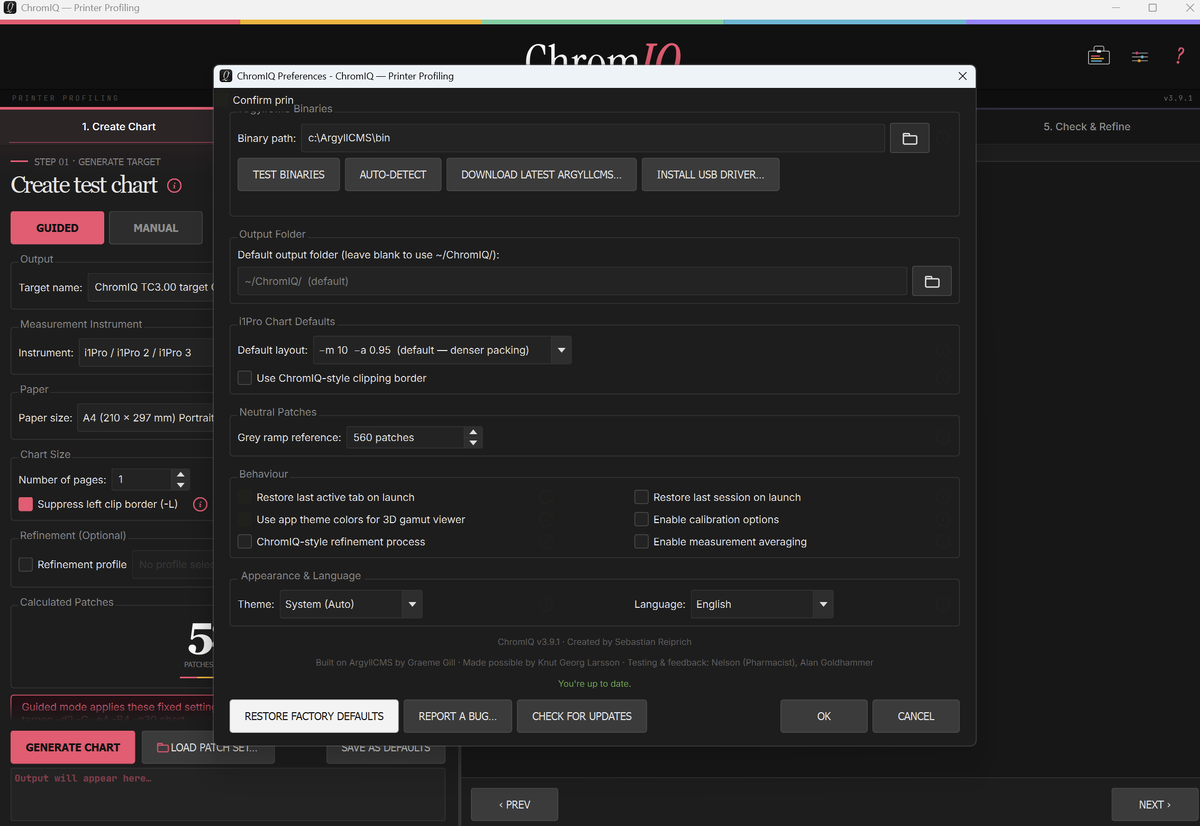
Task: Click AUTO-DETECT button
Action: click(393, 174)
